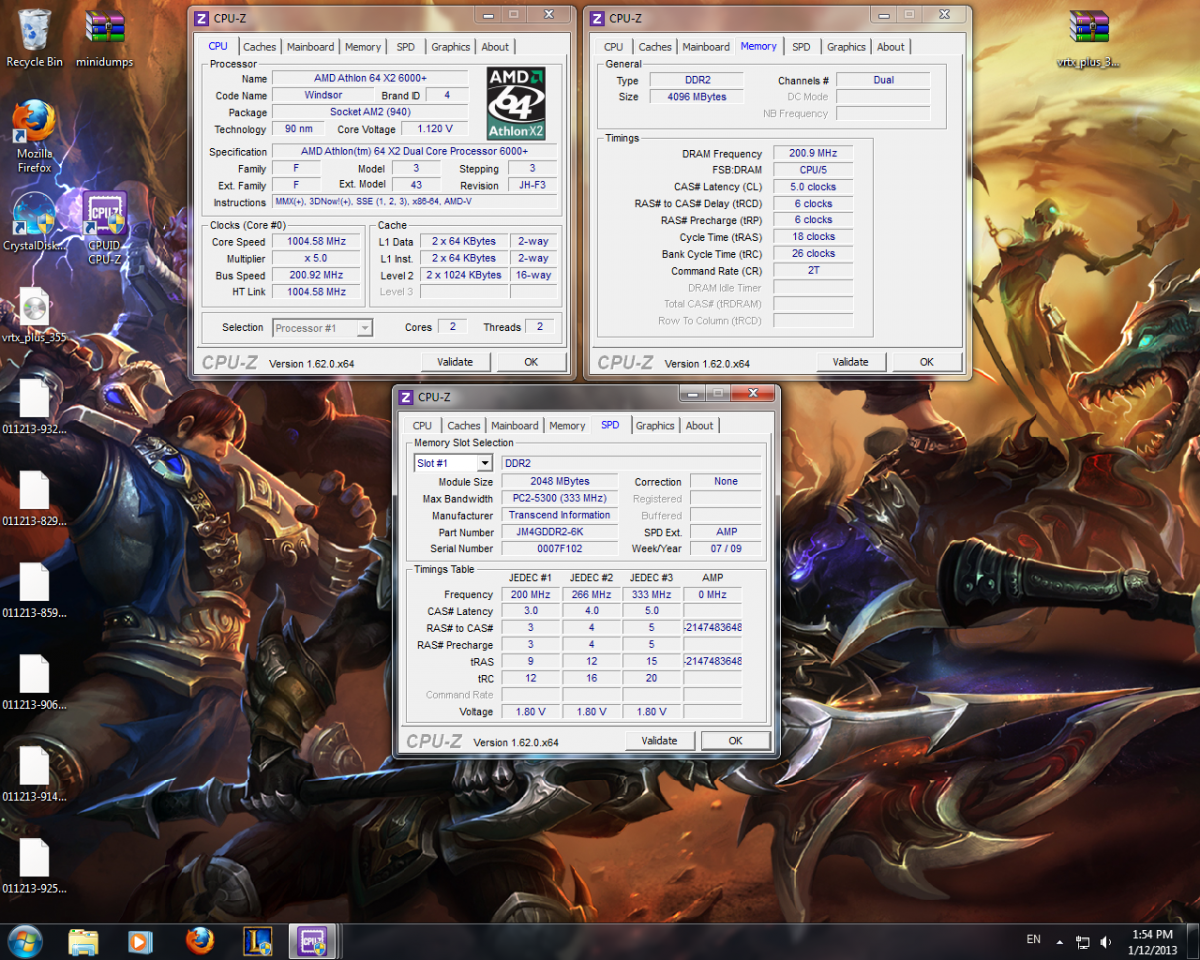Click the Core Voltage 1.120 V value
This screenshot has width=1200, height=960.
435,129
